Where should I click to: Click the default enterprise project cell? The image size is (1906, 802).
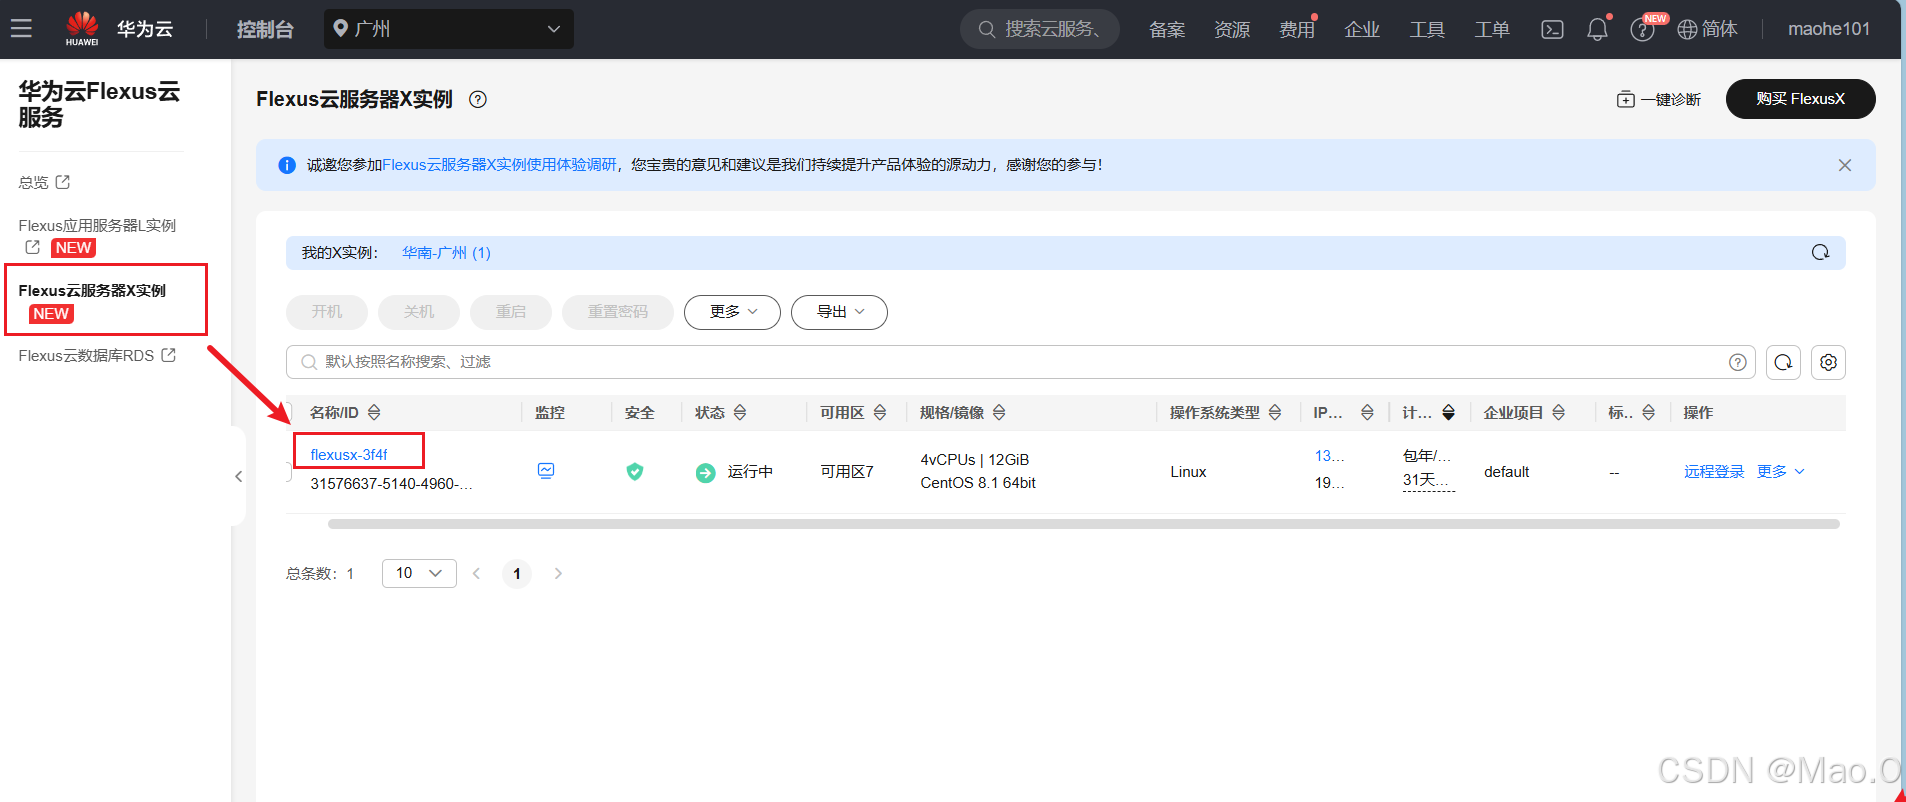(x=1506, y=472)
